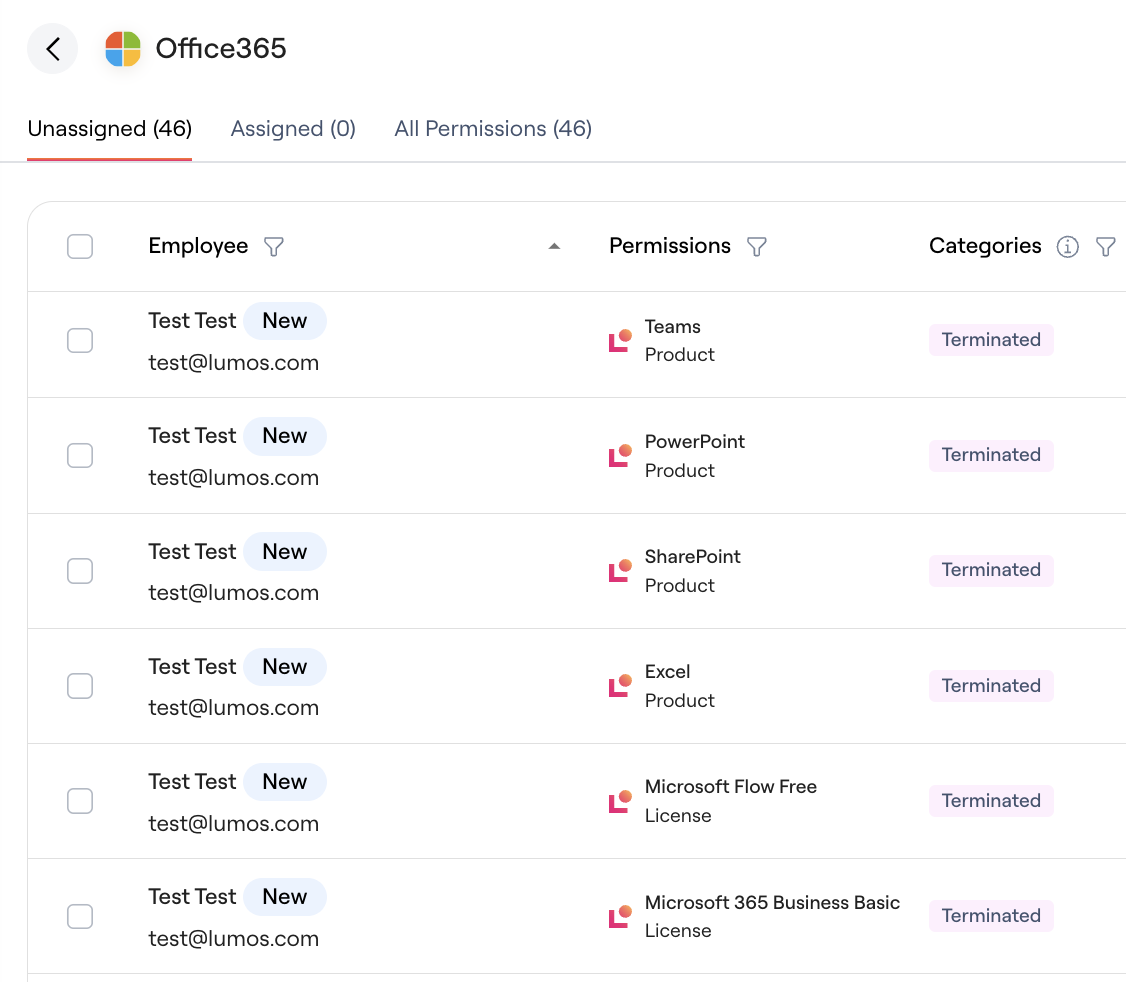Screen dimensions: 1126x982
Task: Open the Permissions column filter
Action: pyautogui.click(x=757, y=246)
